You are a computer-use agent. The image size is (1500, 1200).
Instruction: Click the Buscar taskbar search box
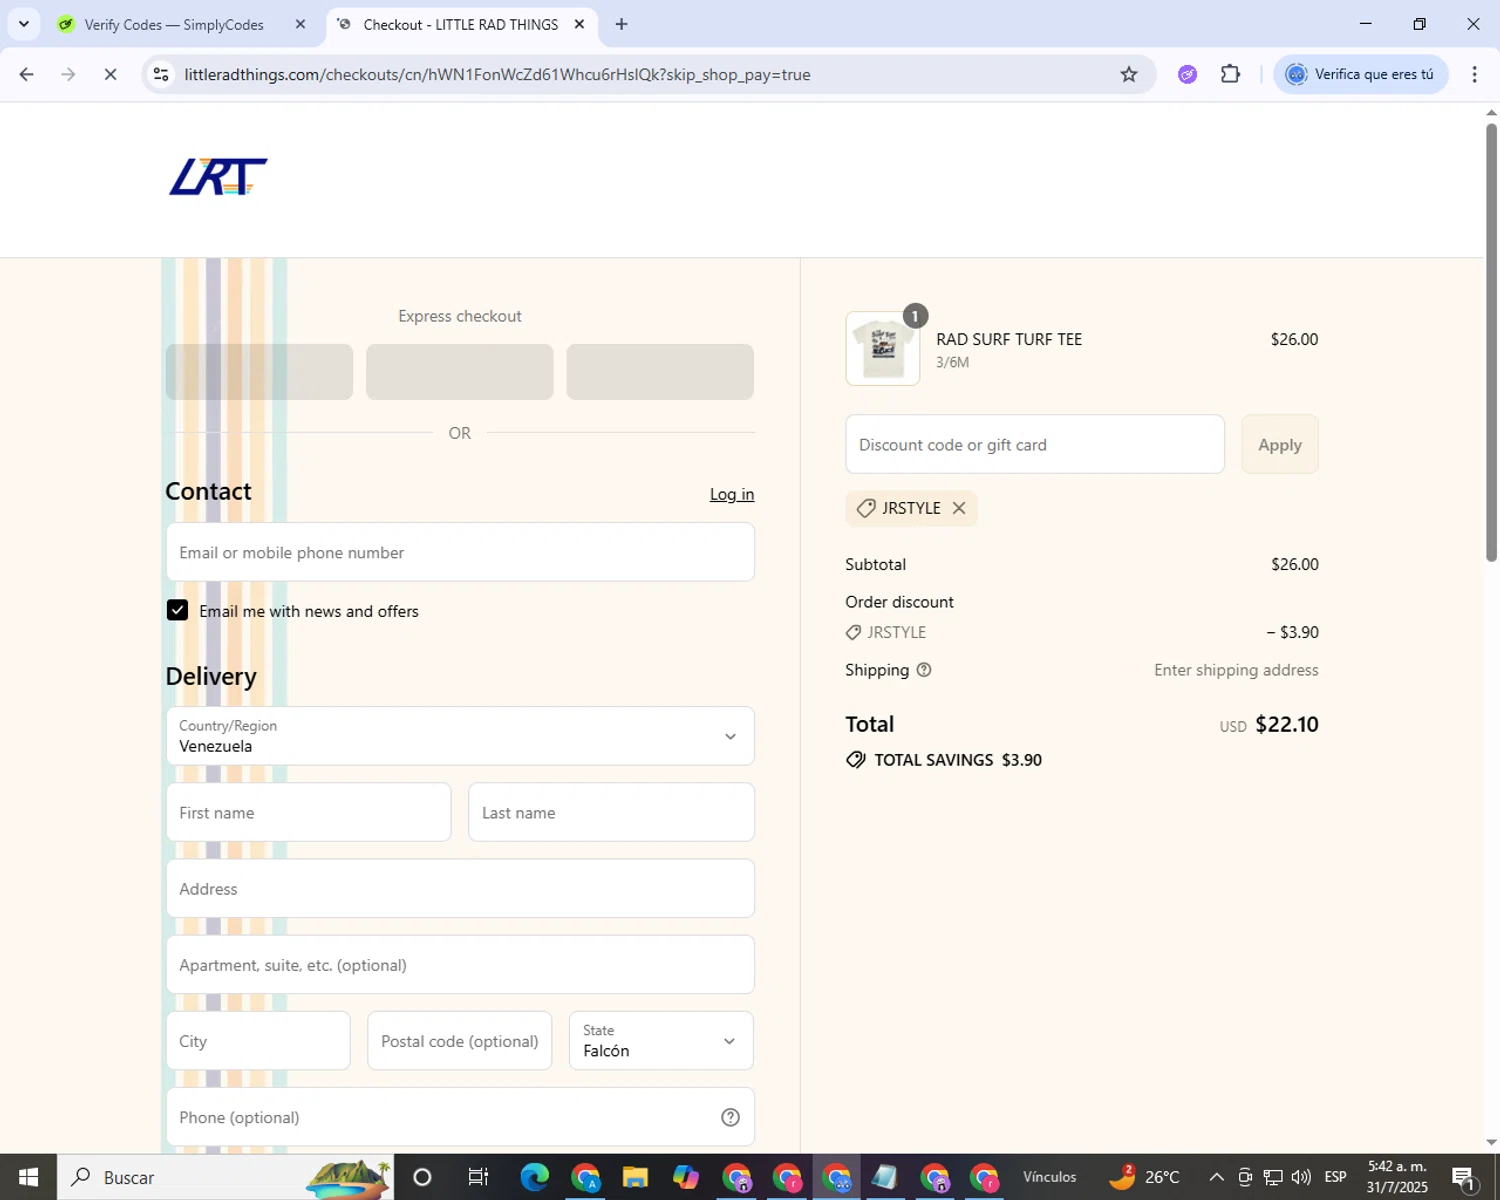[x=225, y=1177]
